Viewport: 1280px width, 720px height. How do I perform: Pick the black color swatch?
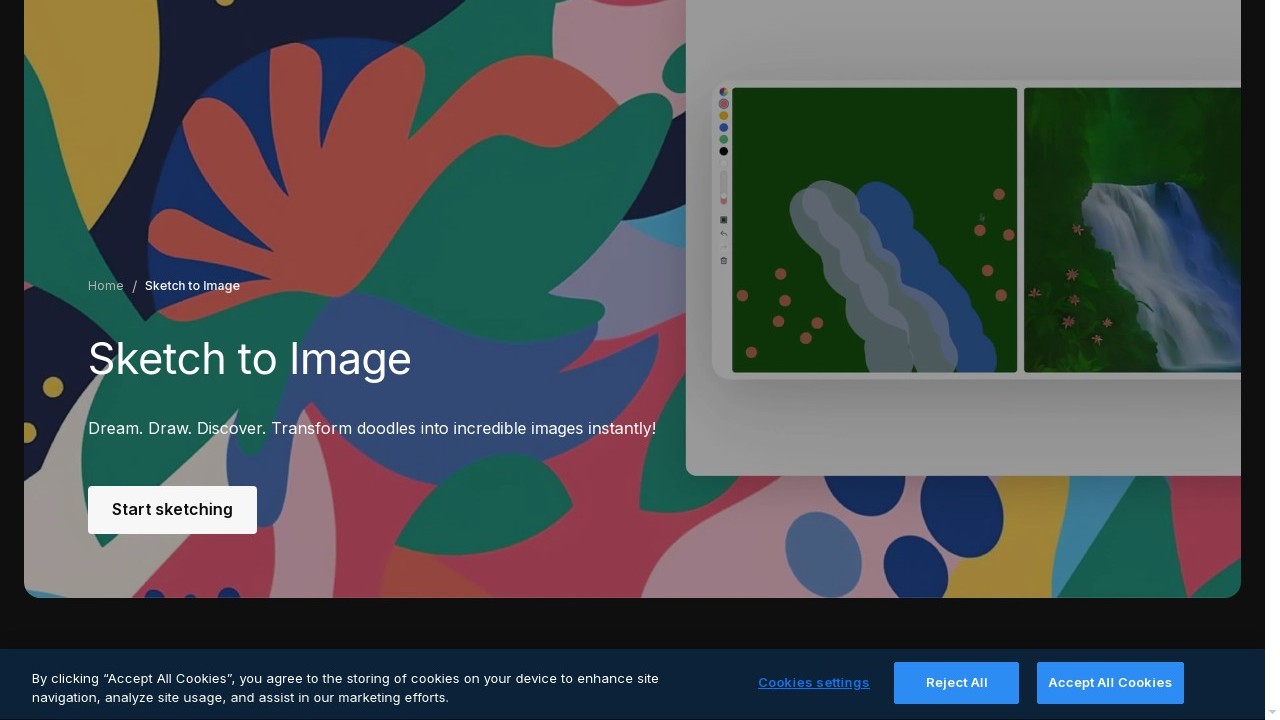pos(724,152)
